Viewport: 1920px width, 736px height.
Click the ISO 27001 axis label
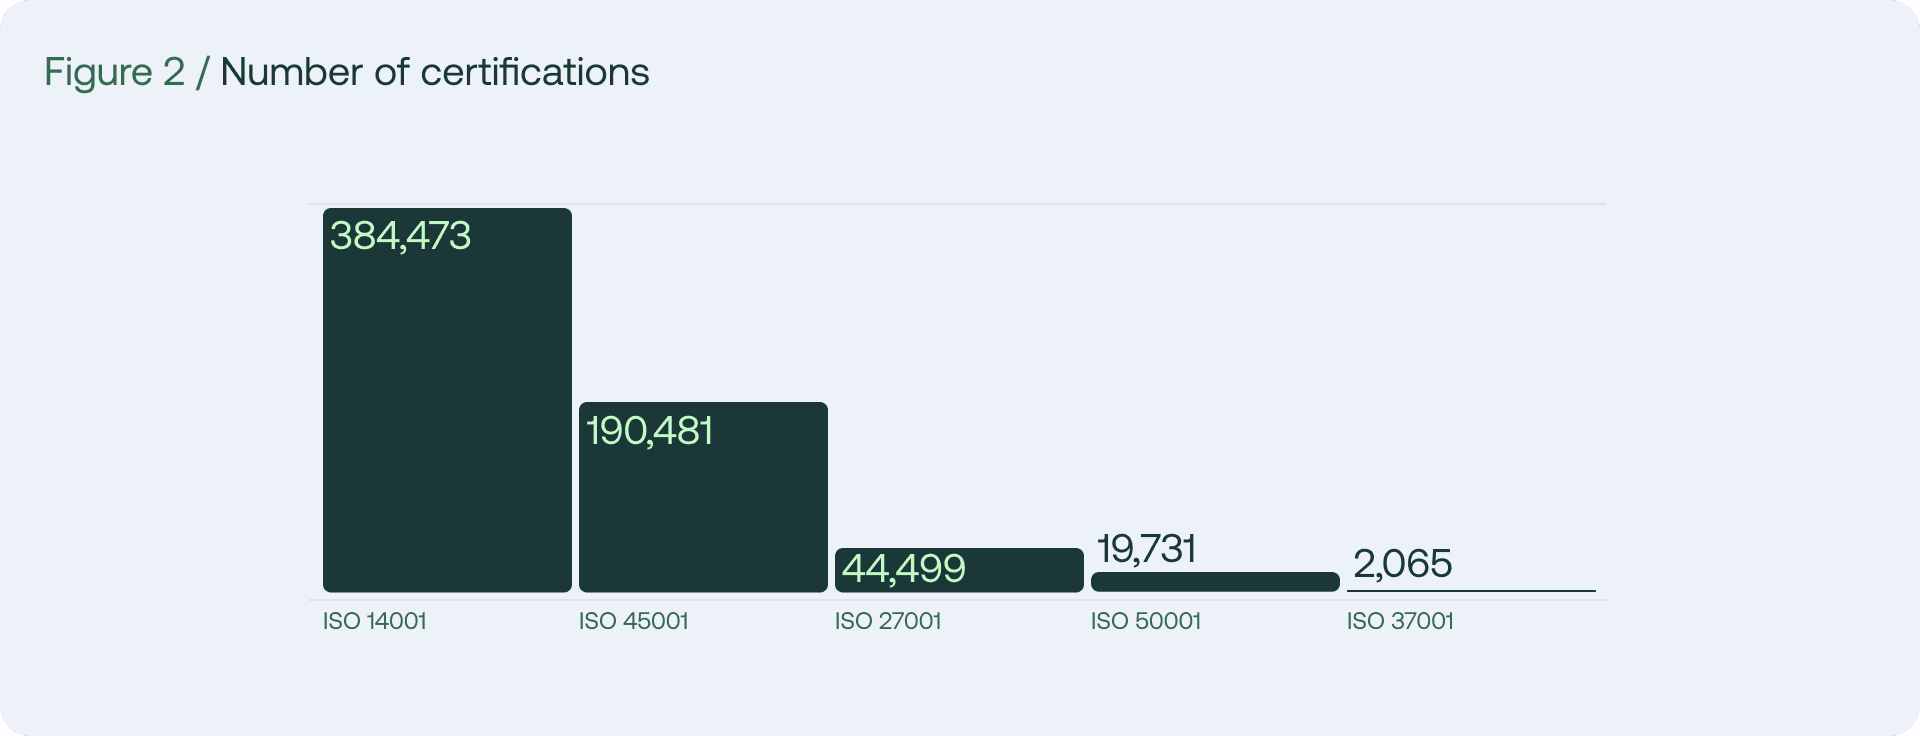888,621
